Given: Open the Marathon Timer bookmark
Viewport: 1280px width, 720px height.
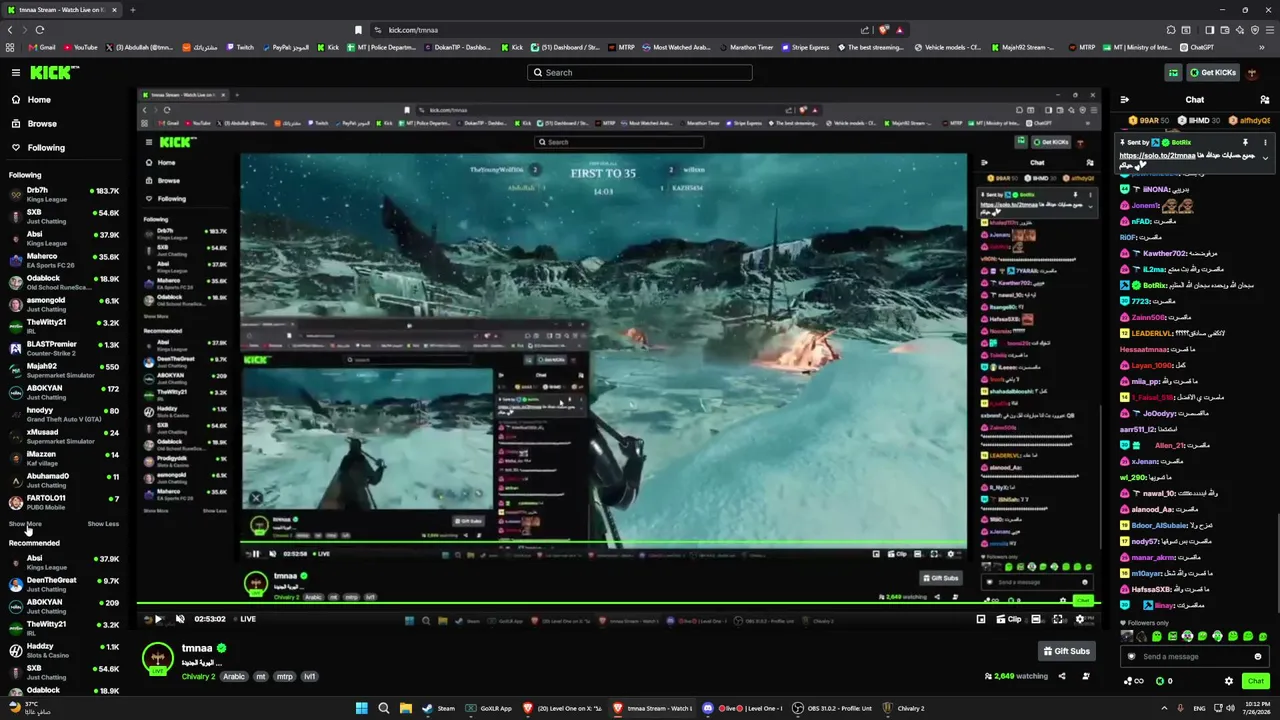Looking at the screenshot, I should [x=746, y=47].
